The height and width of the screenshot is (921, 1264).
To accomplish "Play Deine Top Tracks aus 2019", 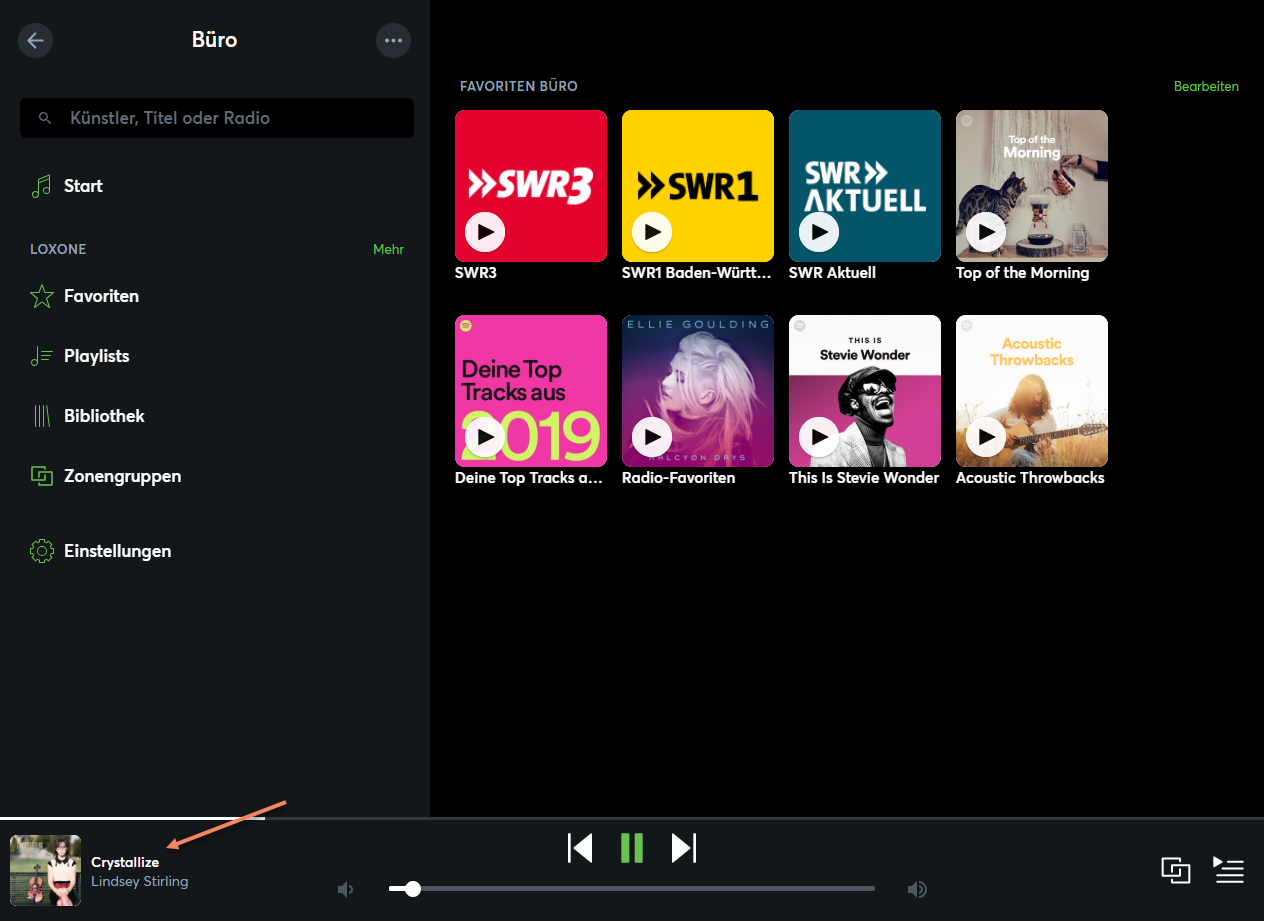I will pos(485,437).
